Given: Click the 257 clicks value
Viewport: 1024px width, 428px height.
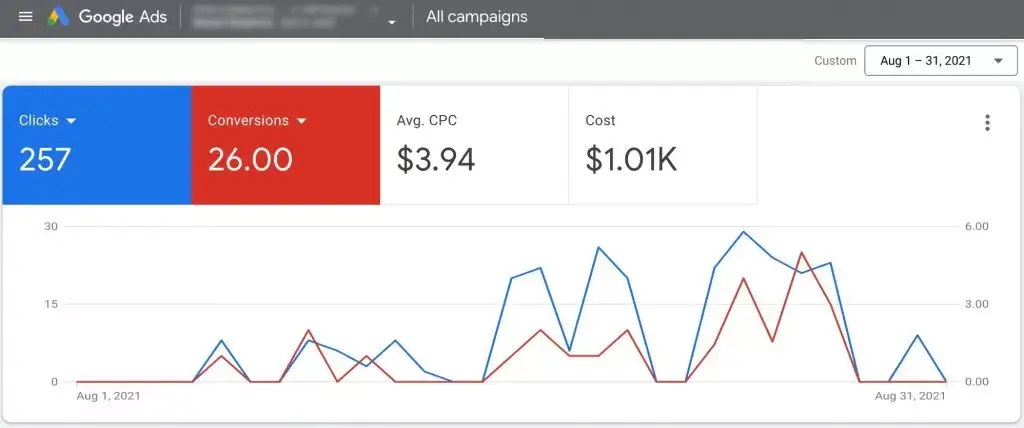Looking at the screenshot, I should [44, 159].
